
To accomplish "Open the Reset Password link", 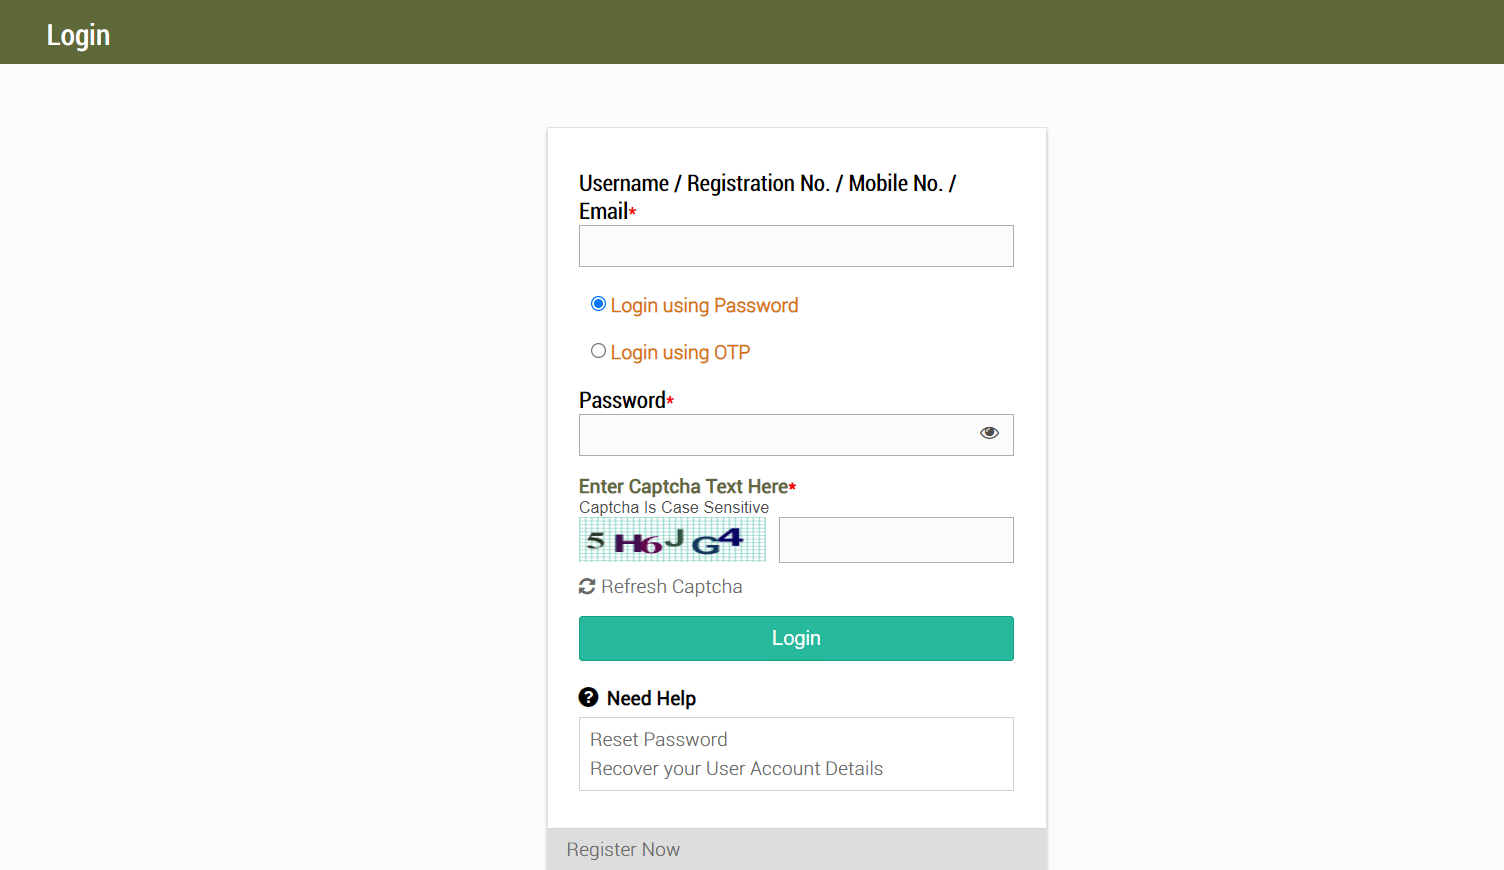I will [x=659, y=740].
